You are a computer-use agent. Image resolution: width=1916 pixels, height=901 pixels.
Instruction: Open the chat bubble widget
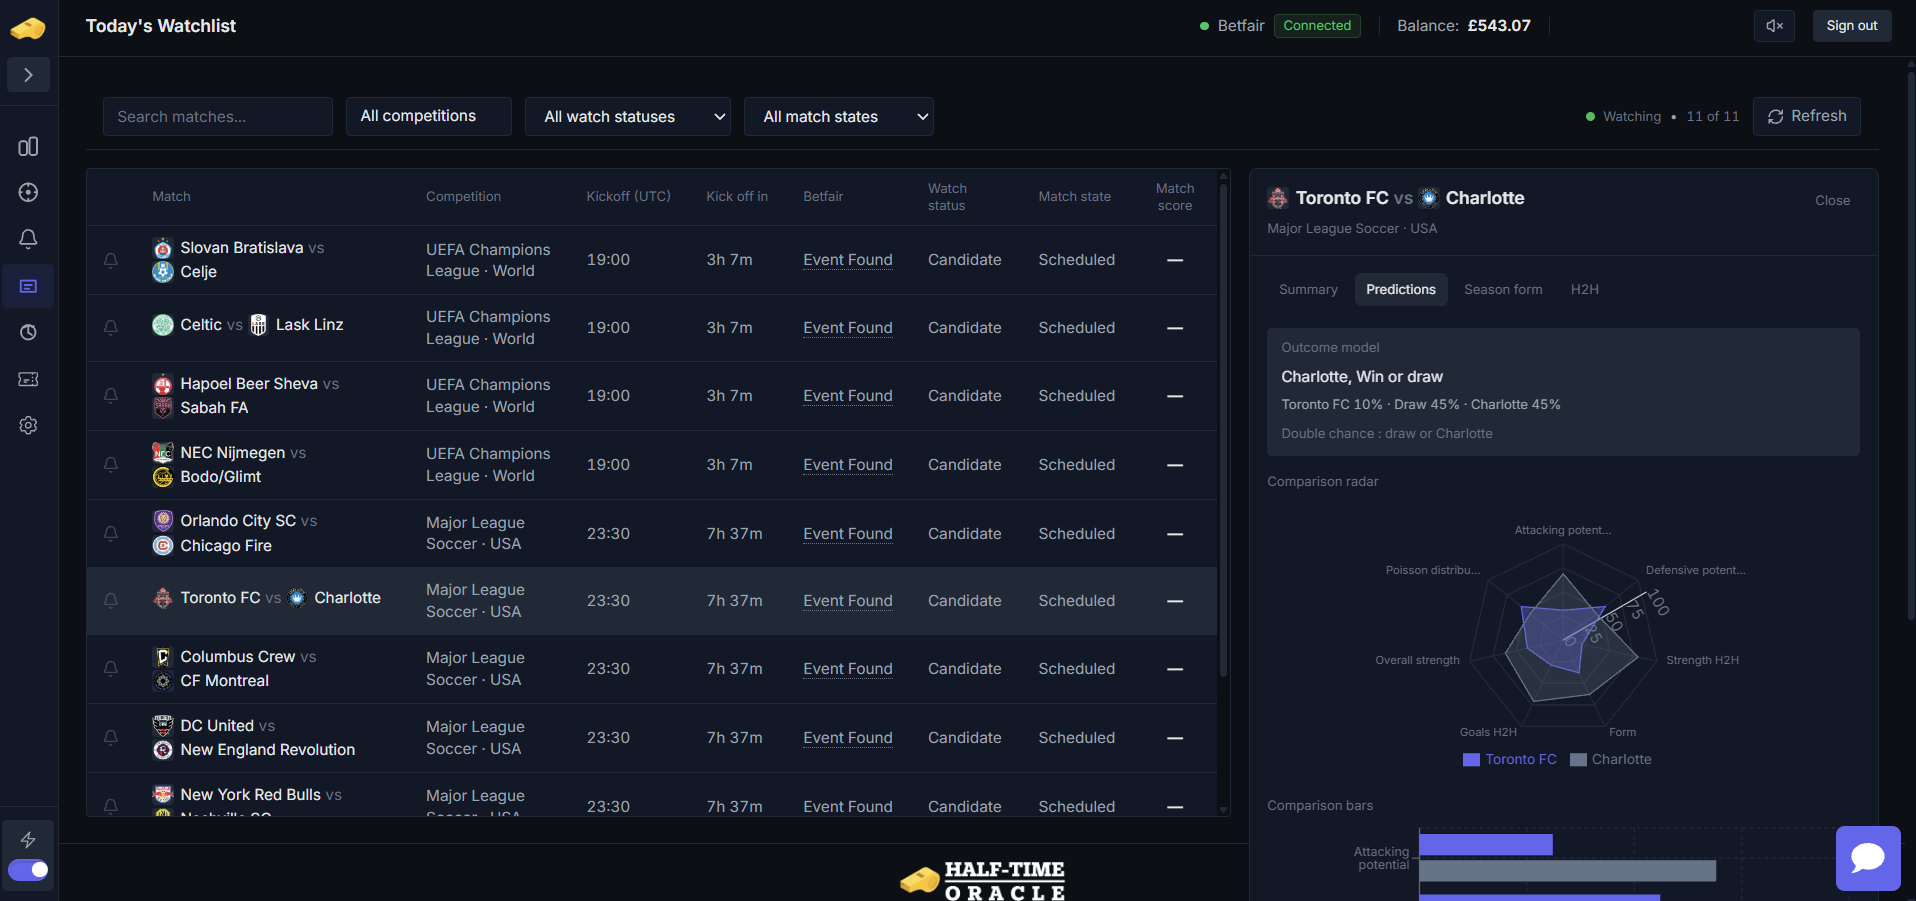1868,858
